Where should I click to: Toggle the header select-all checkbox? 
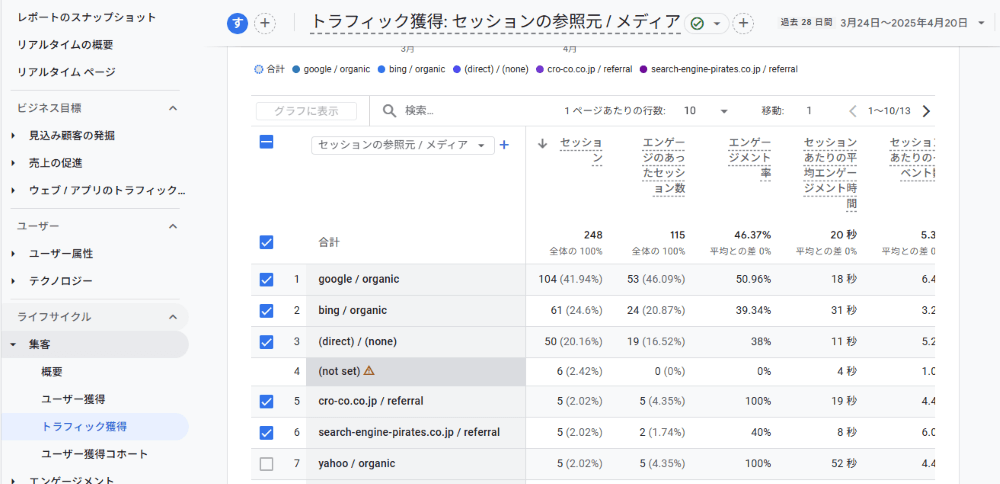click(x=267, y=142)
